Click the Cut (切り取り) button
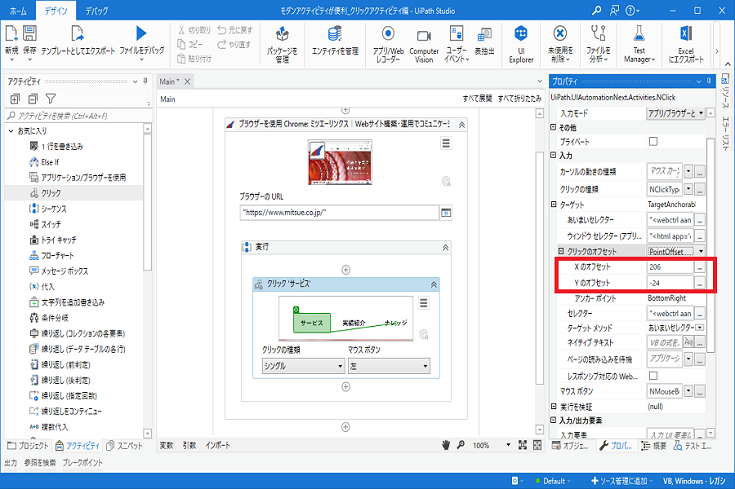This screenshot has width=735, height=489. 194,30
